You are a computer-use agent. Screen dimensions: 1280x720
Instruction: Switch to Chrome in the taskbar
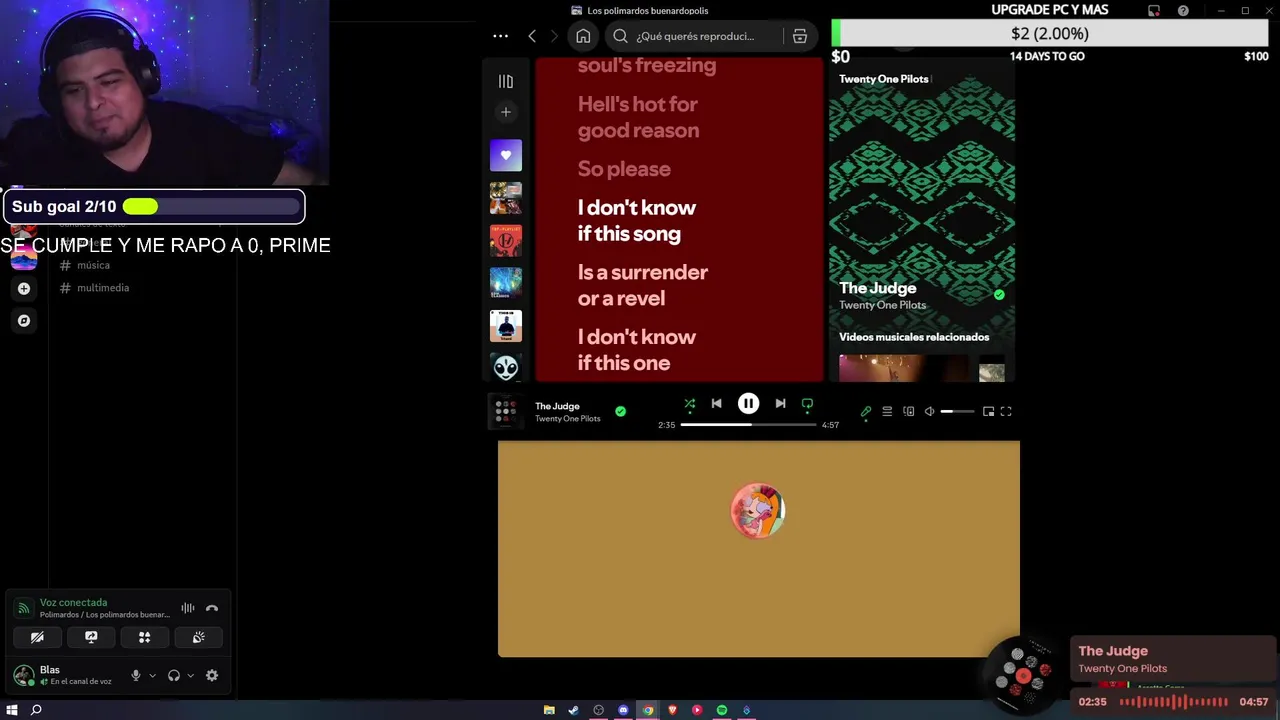point(648,710)
